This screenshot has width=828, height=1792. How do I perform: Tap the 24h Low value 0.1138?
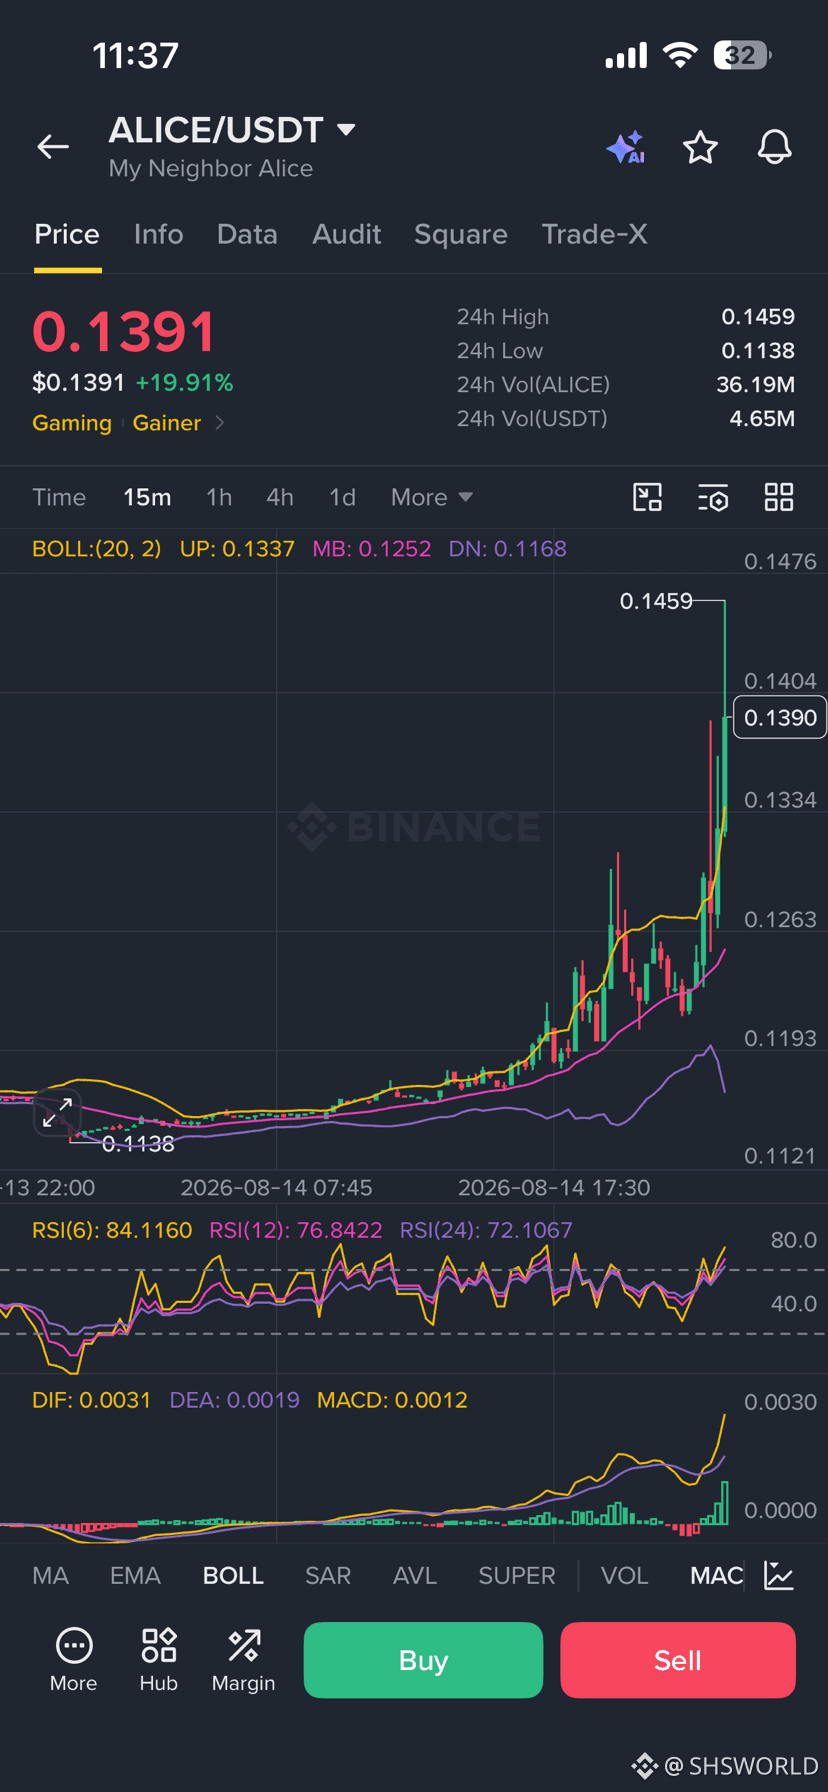[x=758, y=351]
